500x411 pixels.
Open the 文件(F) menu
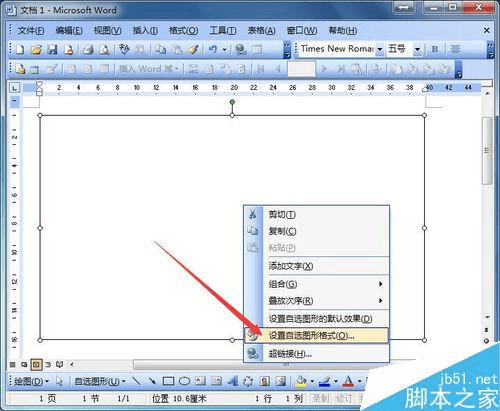click(x=31, y=31)
